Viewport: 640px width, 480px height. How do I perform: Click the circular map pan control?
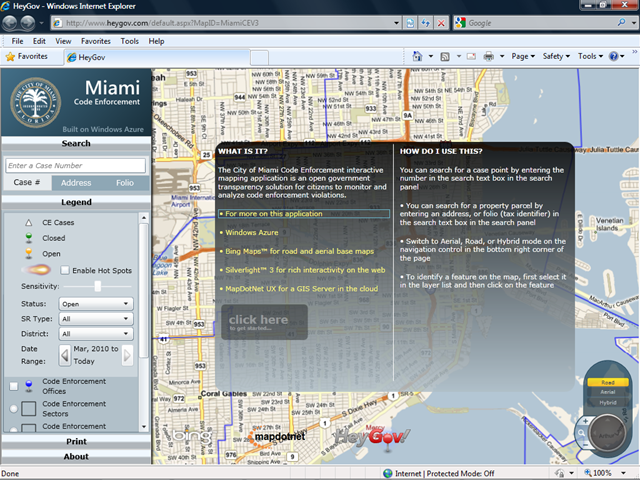pyautogui.click(x=607, y=435)
